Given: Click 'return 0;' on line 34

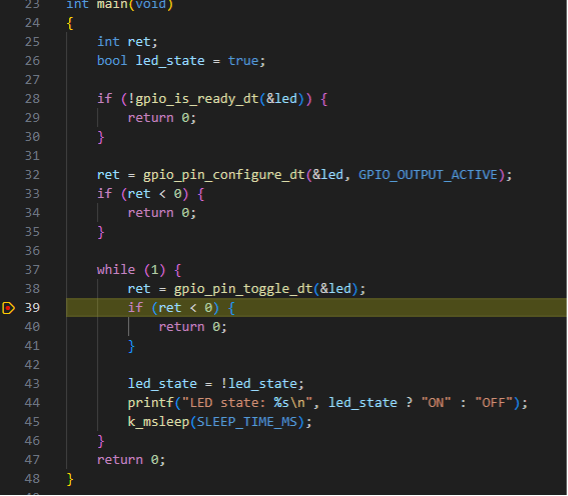Looking at the screenshot, I should (162, 213).
